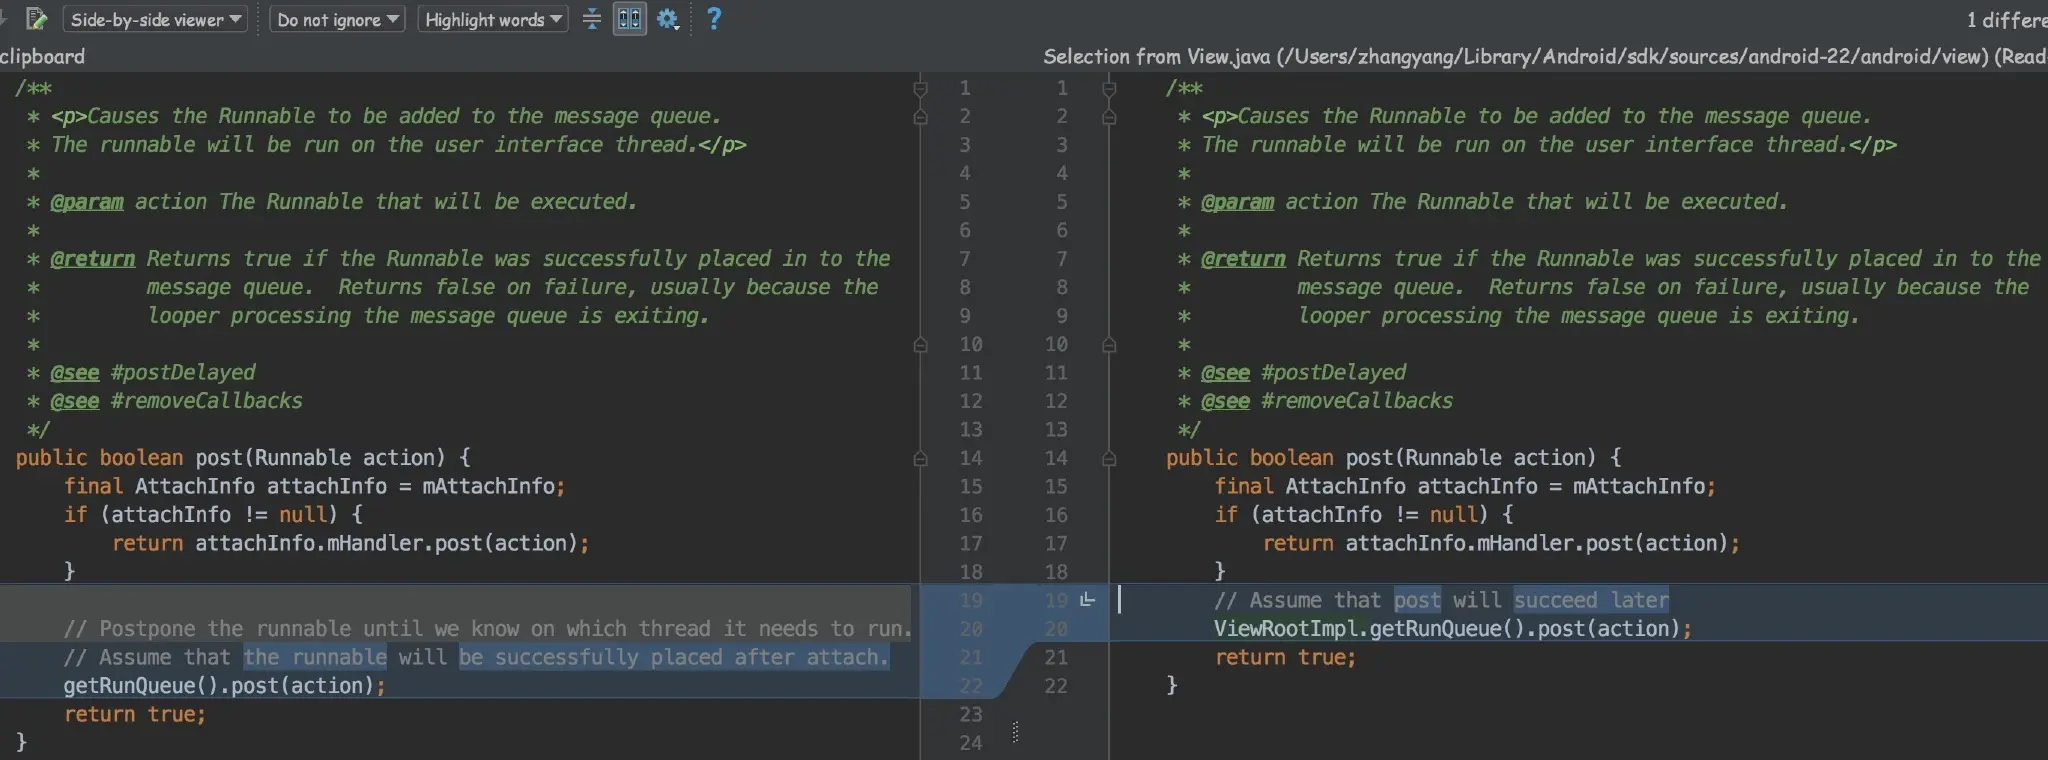
Task: Click the "Selection from View.java" pane title
Action: 1545,57
